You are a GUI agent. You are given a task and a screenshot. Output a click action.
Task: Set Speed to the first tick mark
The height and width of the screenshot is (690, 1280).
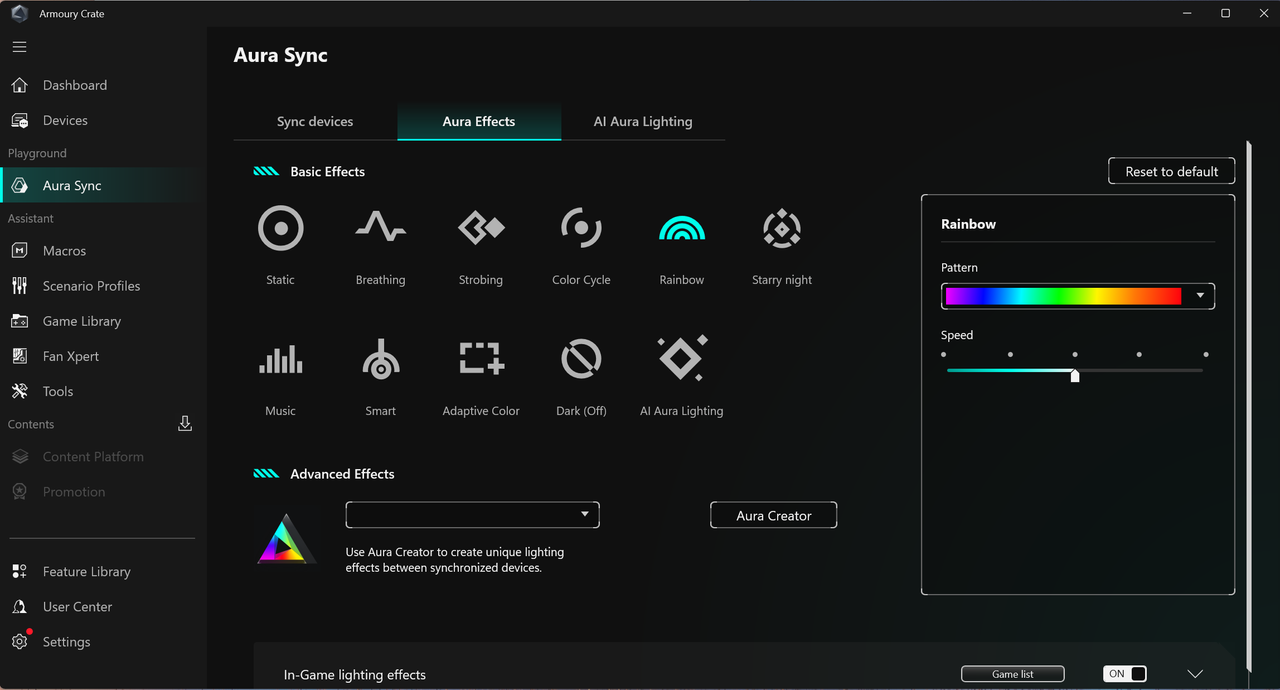click(x=944, y=354)
